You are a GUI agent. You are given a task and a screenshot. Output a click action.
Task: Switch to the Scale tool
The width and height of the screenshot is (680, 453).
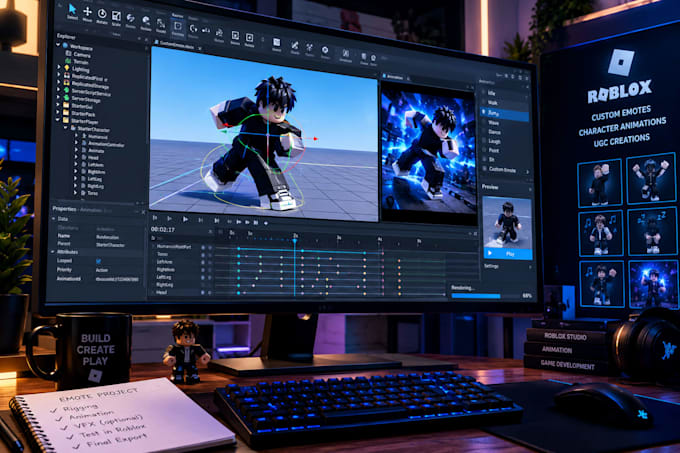[x=116, y=17]
